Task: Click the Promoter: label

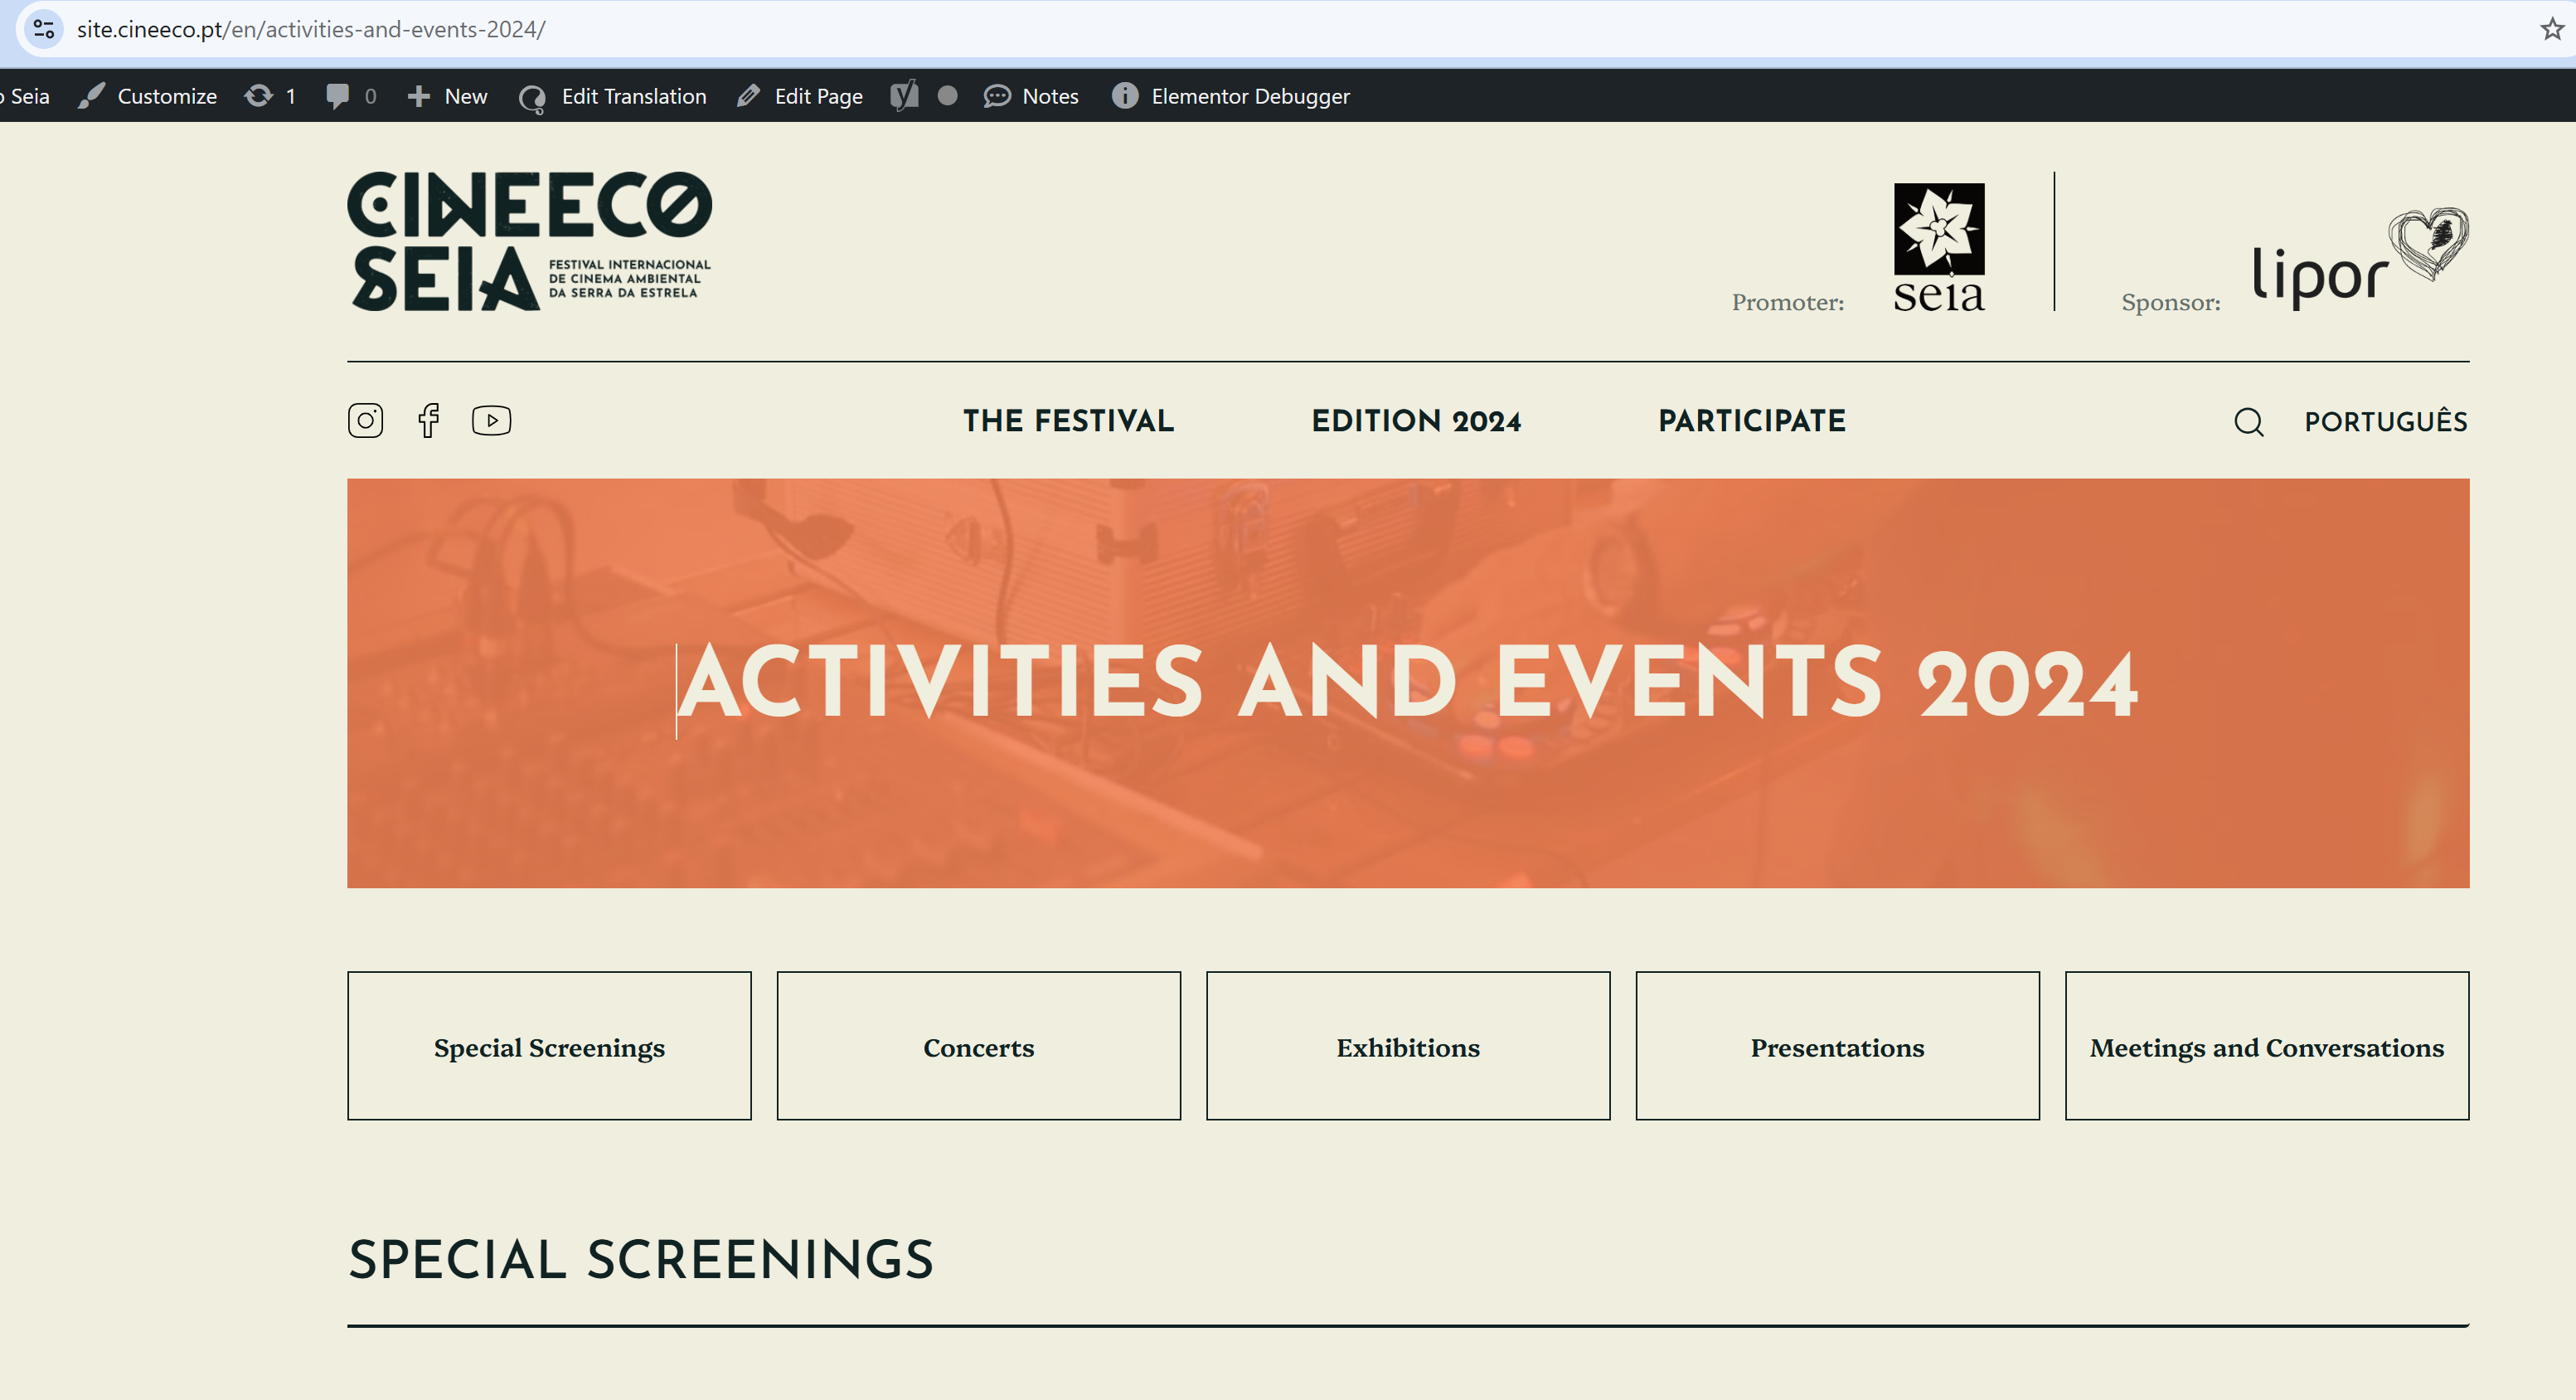Action: [x=1788, y=302]
